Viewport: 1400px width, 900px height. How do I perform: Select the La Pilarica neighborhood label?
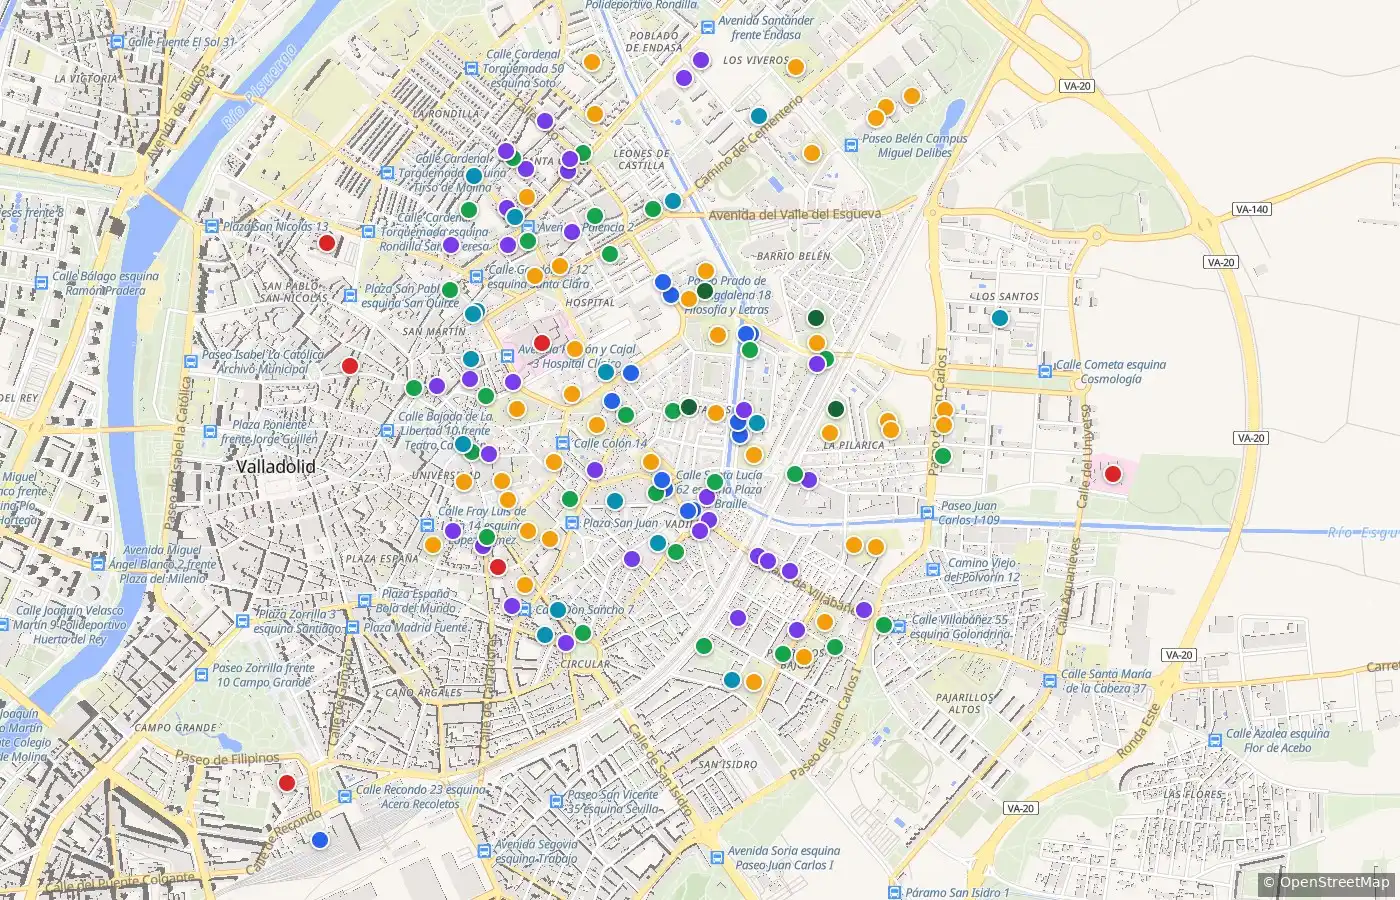tap(853, 445)
